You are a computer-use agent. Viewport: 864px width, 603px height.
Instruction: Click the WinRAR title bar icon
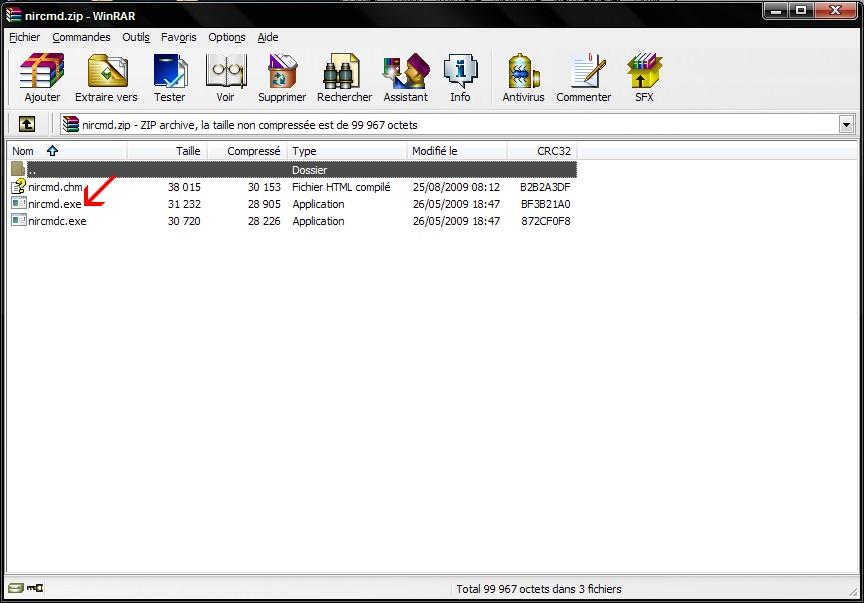coord(13,15)
